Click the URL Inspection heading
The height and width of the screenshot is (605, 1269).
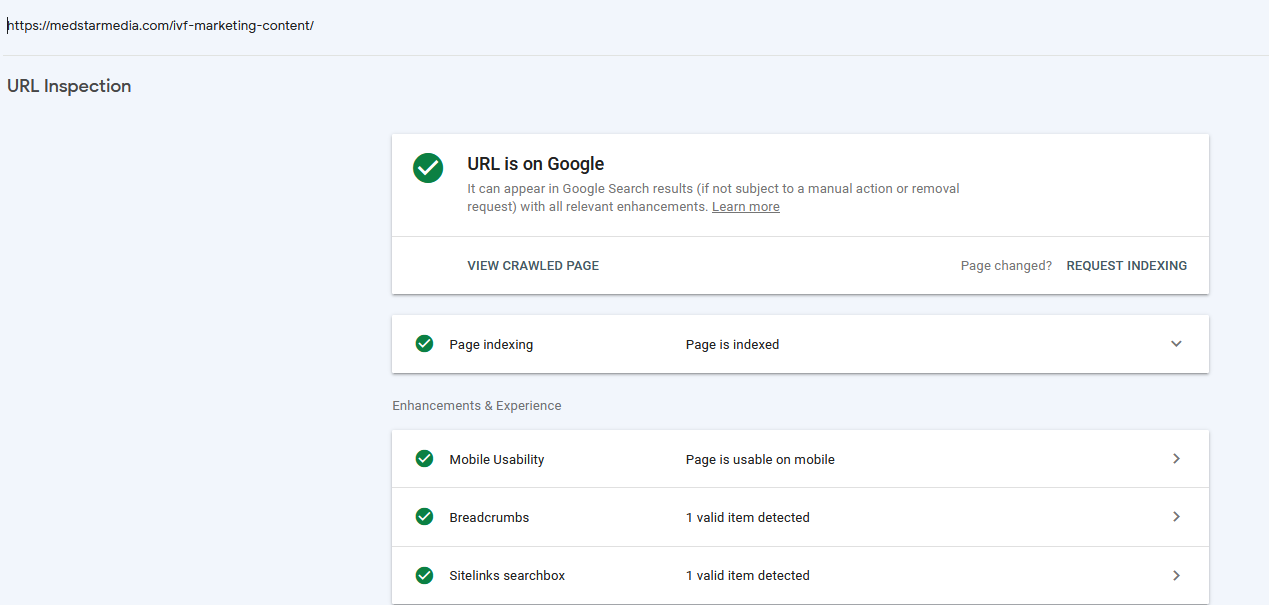pos(69,86)
